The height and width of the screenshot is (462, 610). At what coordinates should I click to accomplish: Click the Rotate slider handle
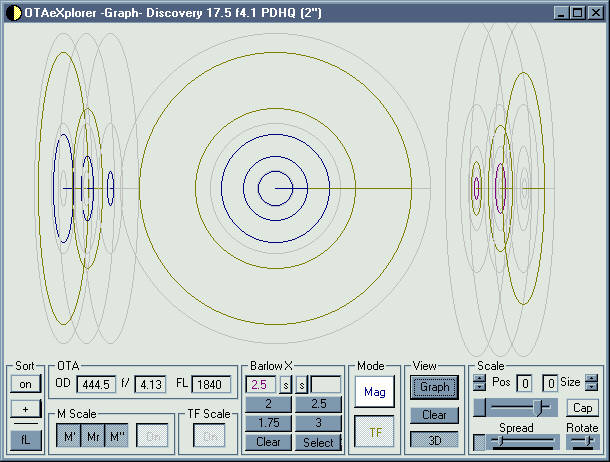[590, 441]
